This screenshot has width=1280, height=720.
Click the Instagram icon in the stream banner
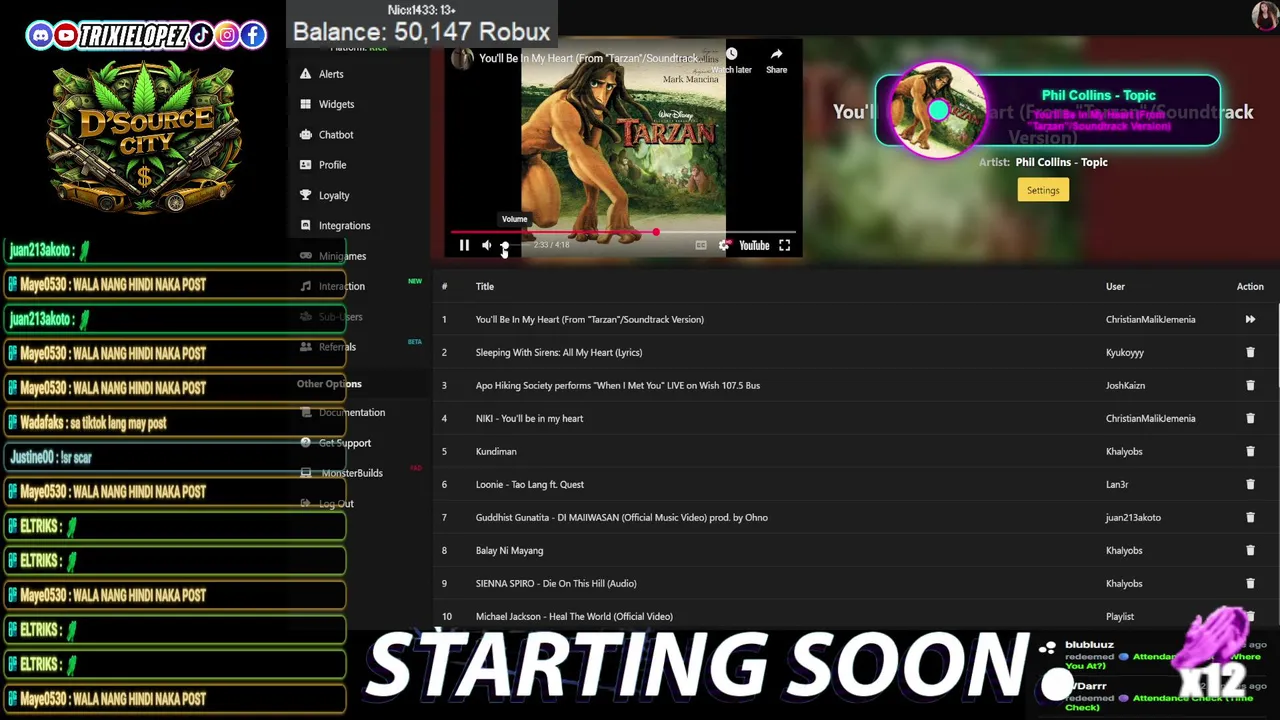[227, 36]
